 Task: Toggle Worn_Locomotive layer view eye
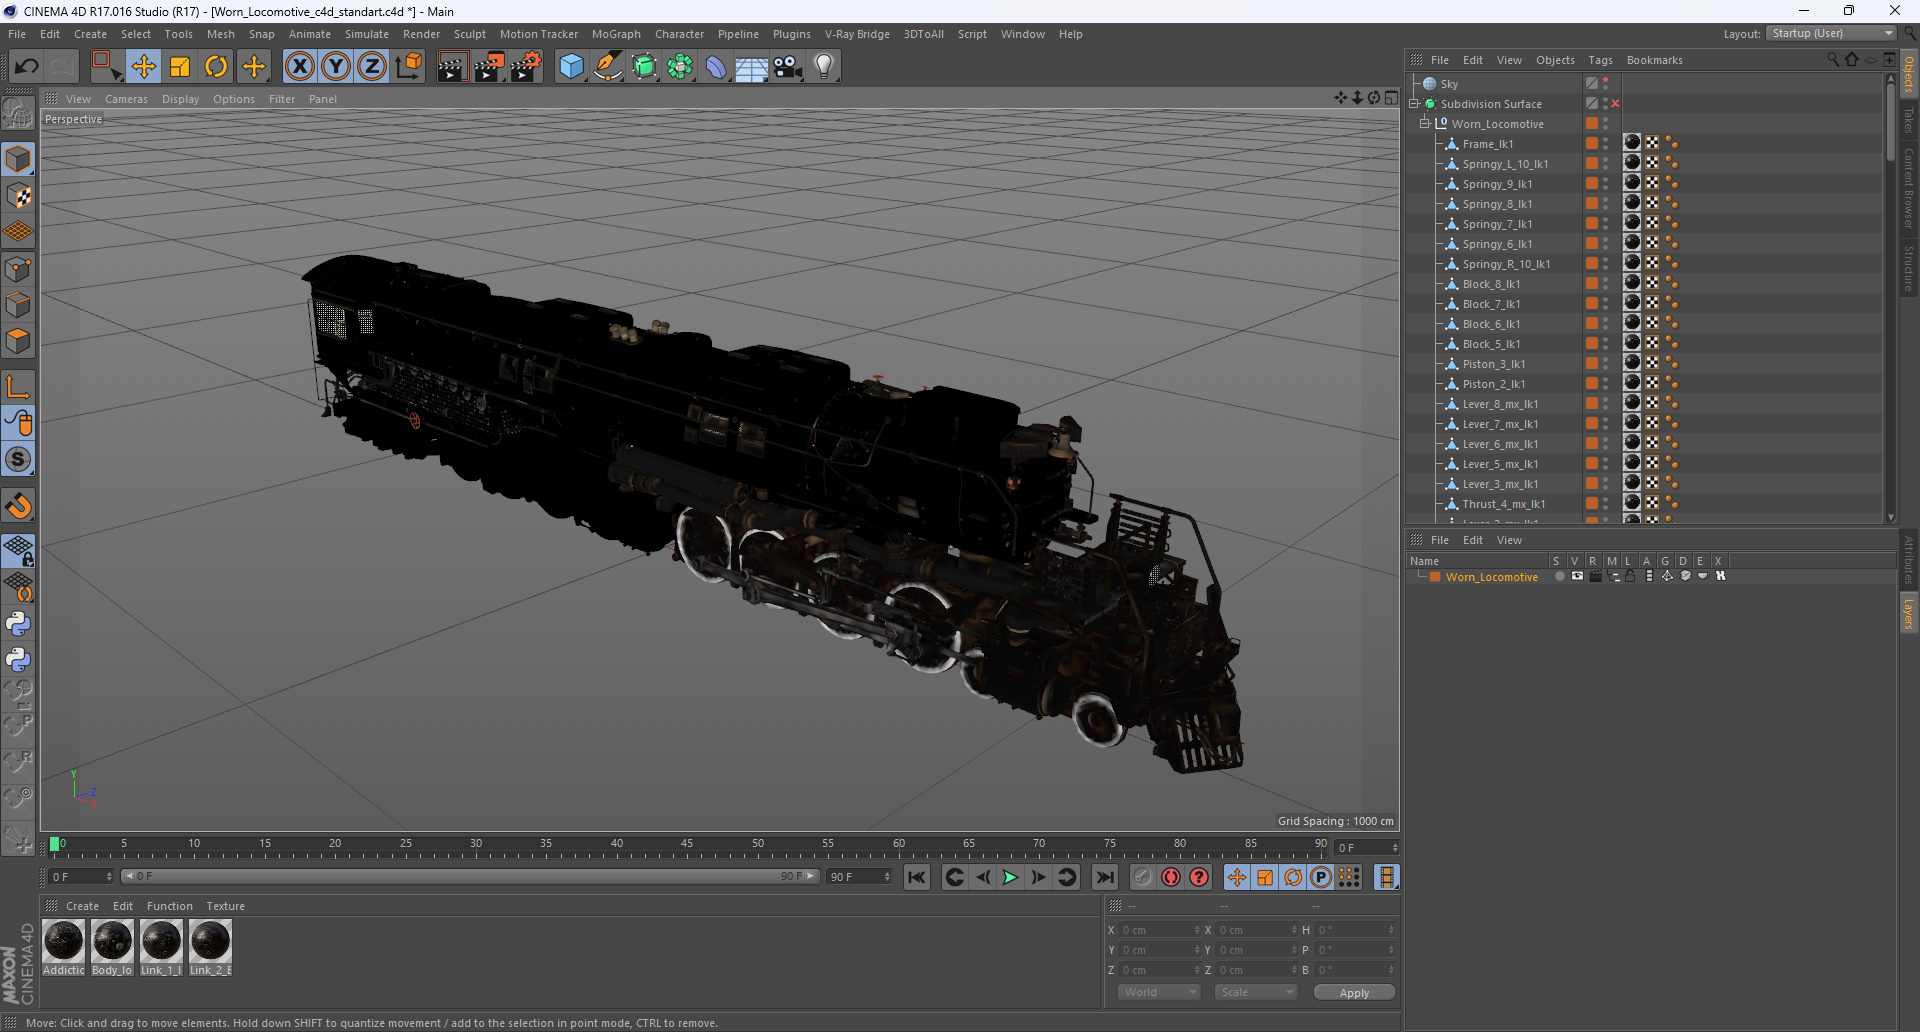point(1577,576)
